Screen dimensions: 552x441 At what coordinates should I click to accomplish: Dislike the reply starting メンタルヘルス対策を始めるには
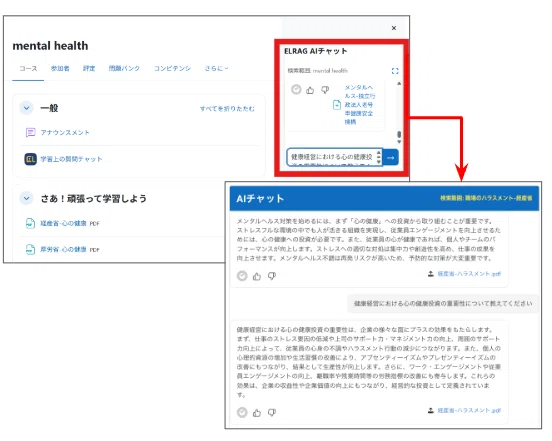pyautogui.click(x=271, y=276)
